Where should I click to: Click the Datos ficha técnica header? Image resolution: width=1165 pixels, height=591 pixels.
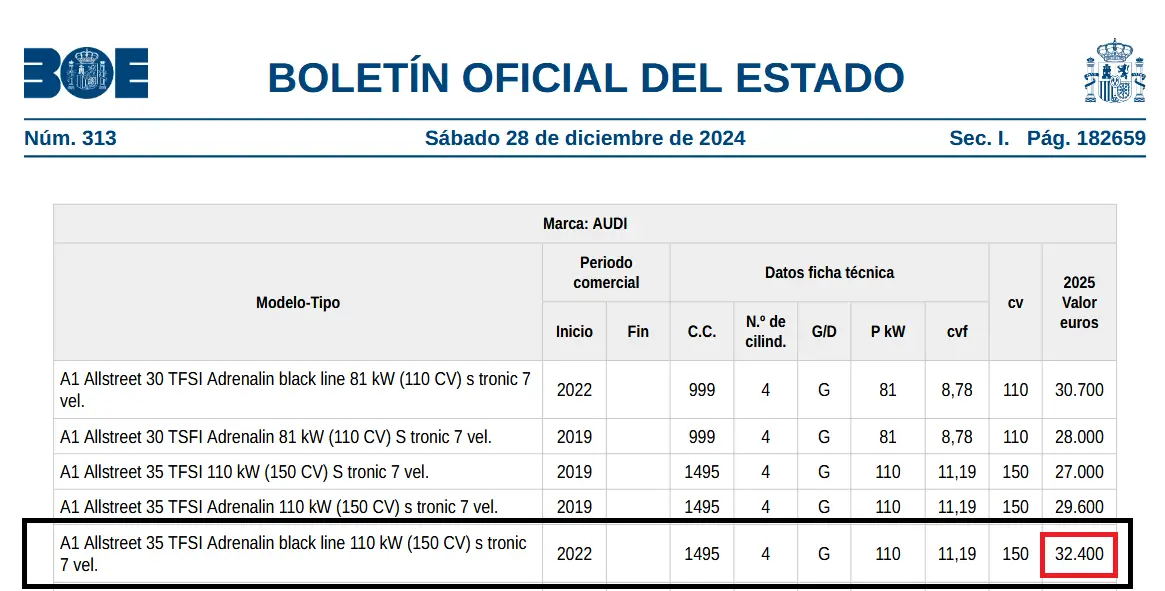point(829,272)
